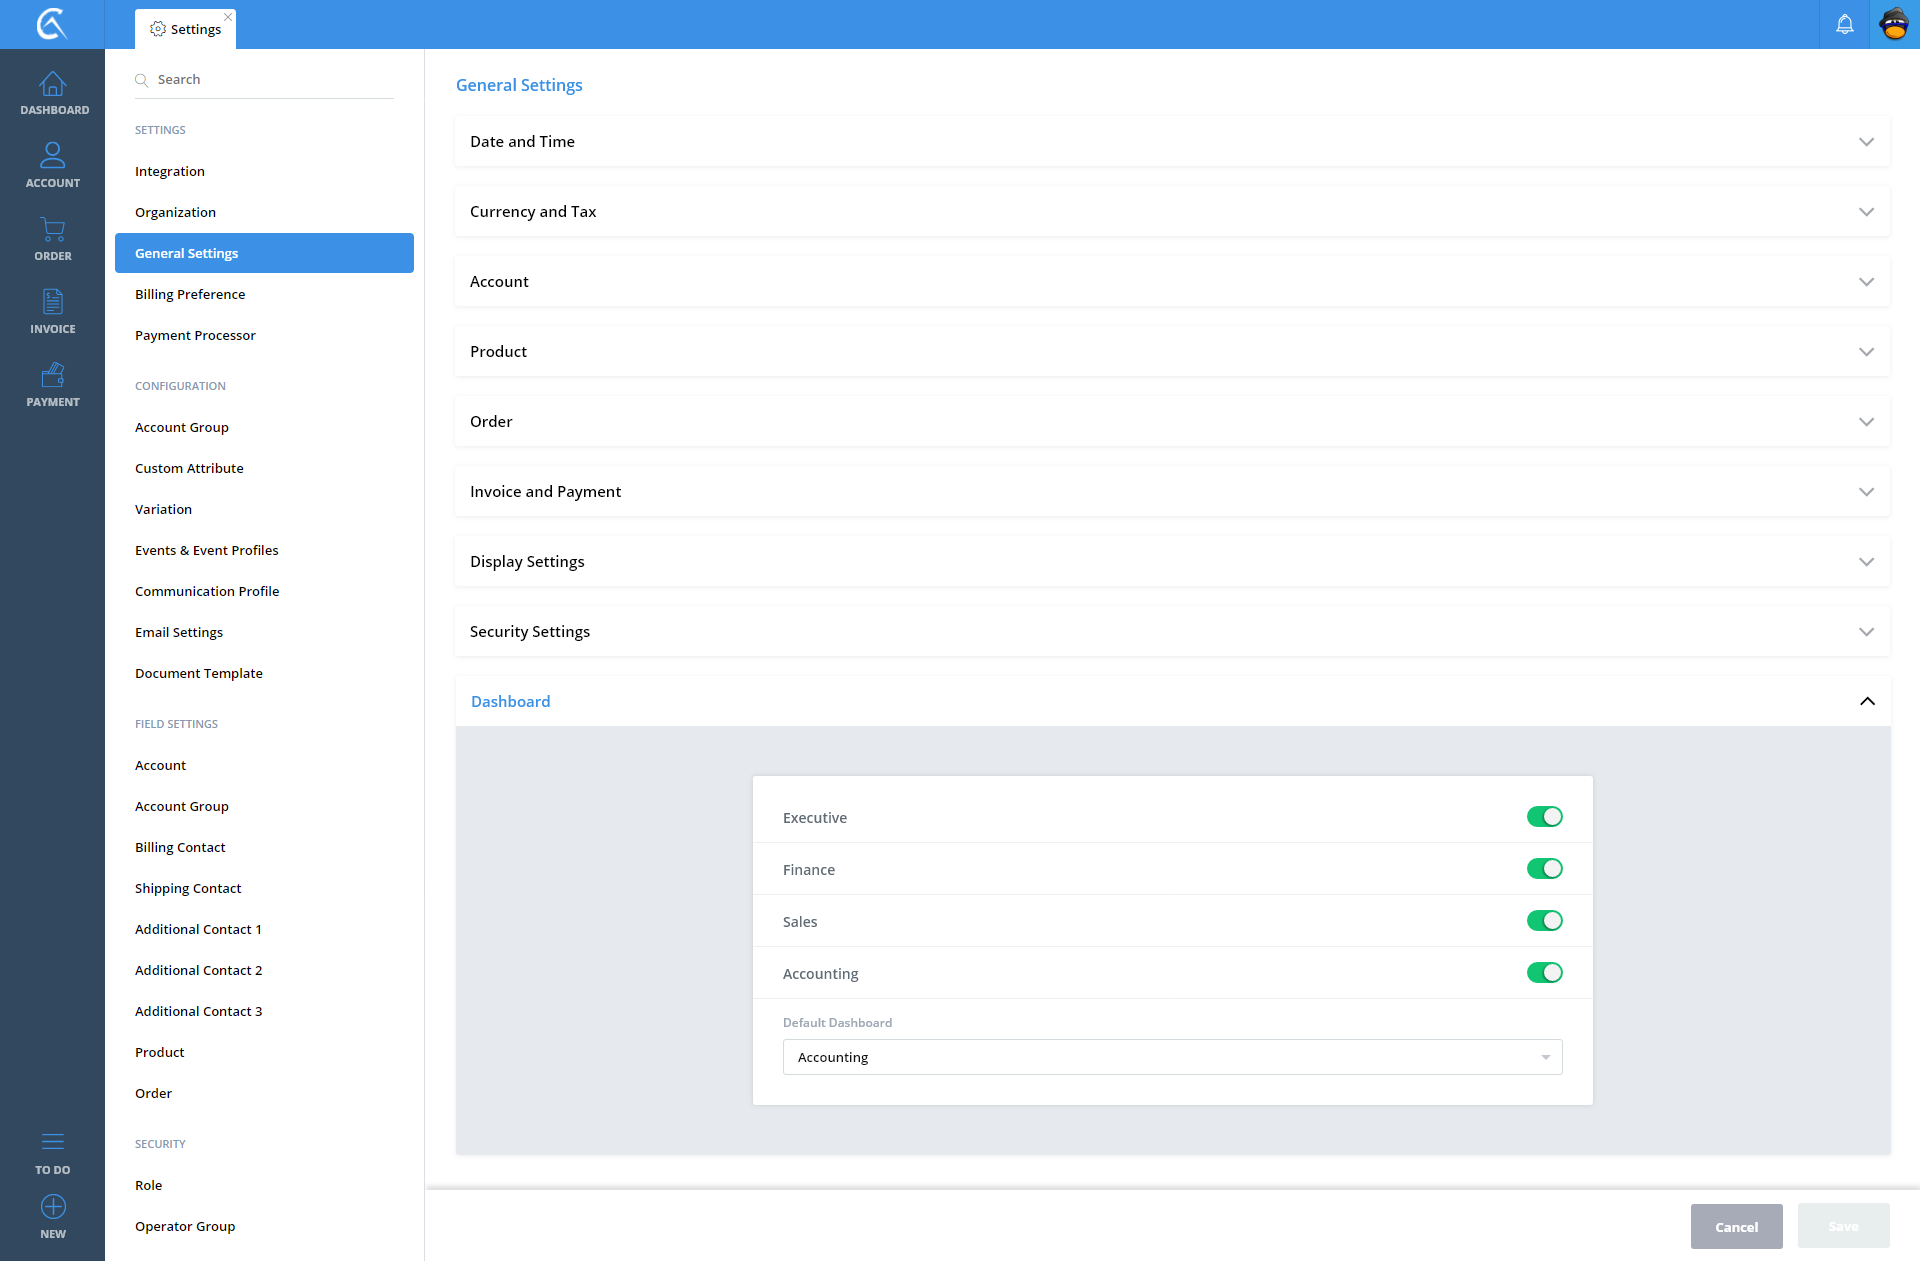This screenshot has height=1261, width=1920.
Task: Open the Payment sidebar icon
Action: 52,376
